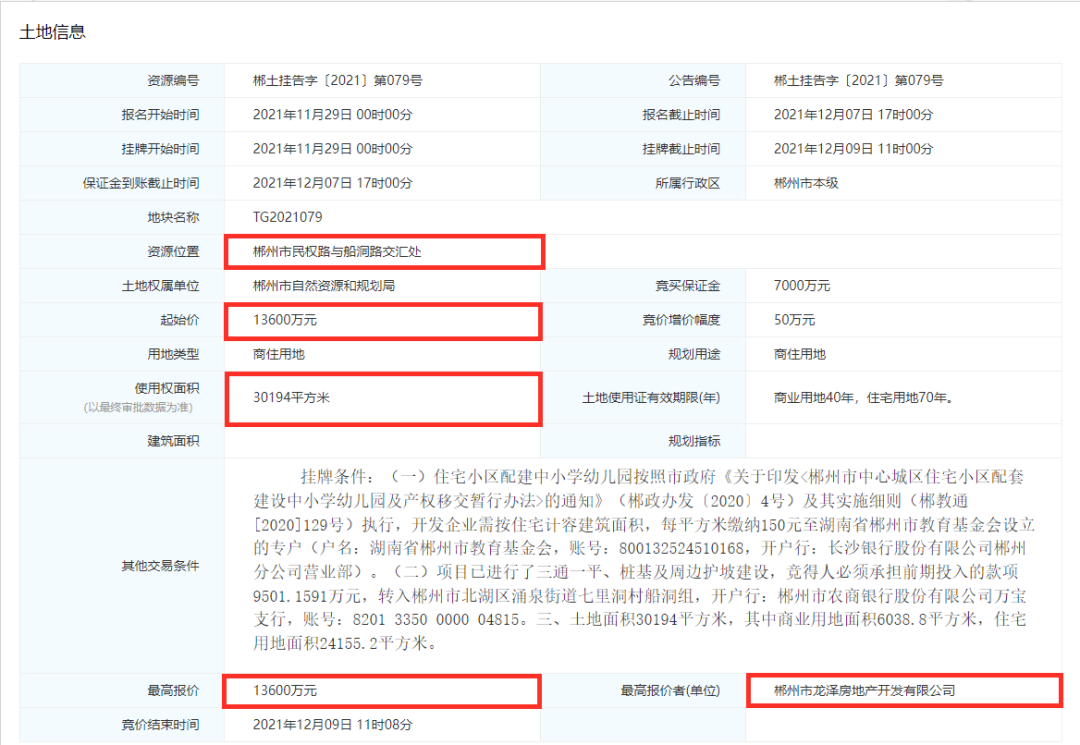
Task: Select the location 郴州市民权路与船洞路交汇处
Action: click(x=337, y=252)
